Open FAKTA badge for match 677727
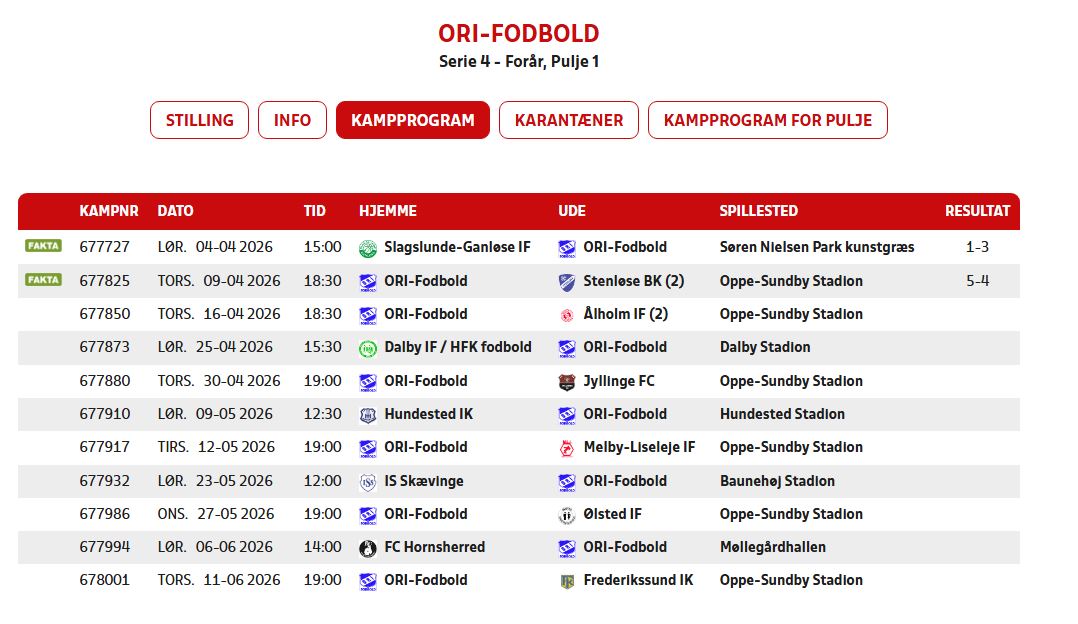The image size is (1078, 624). (43, 246)
